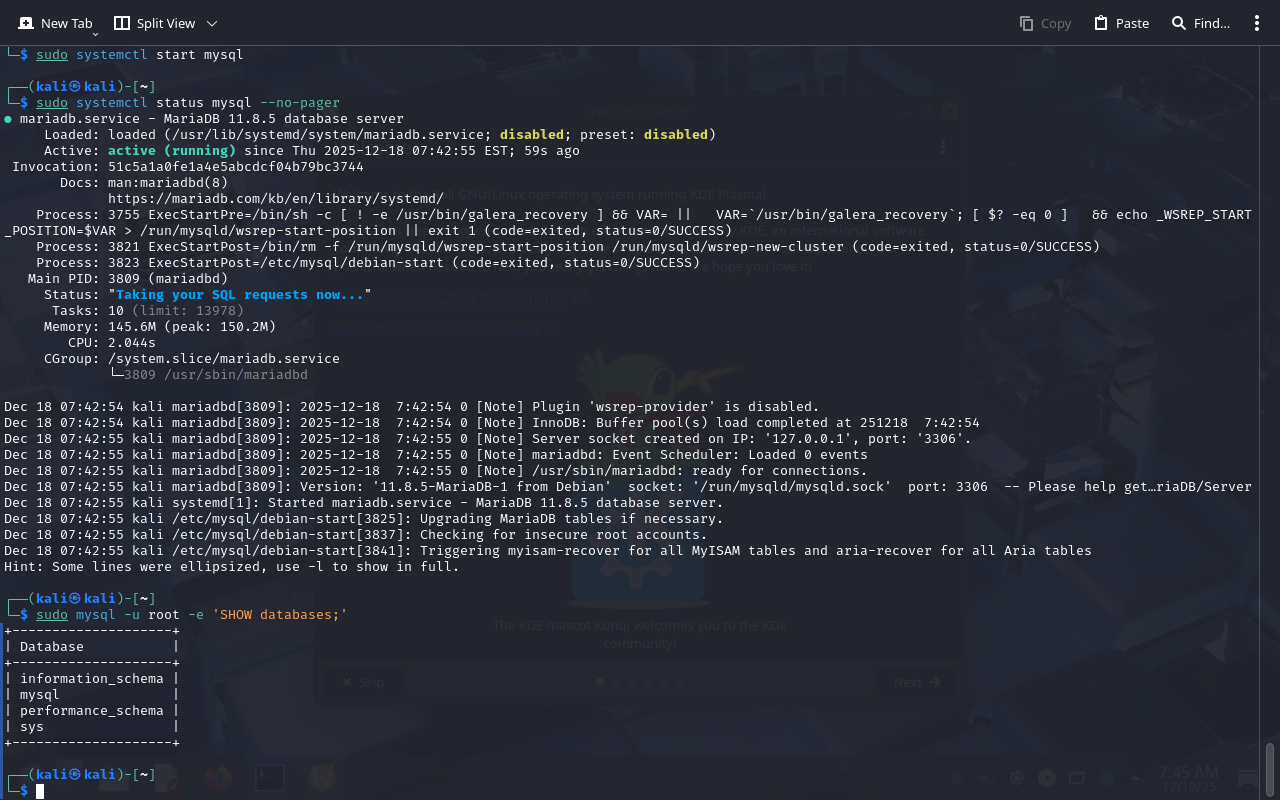Click the 'SHOW databases;' command string

pos(279,615)
